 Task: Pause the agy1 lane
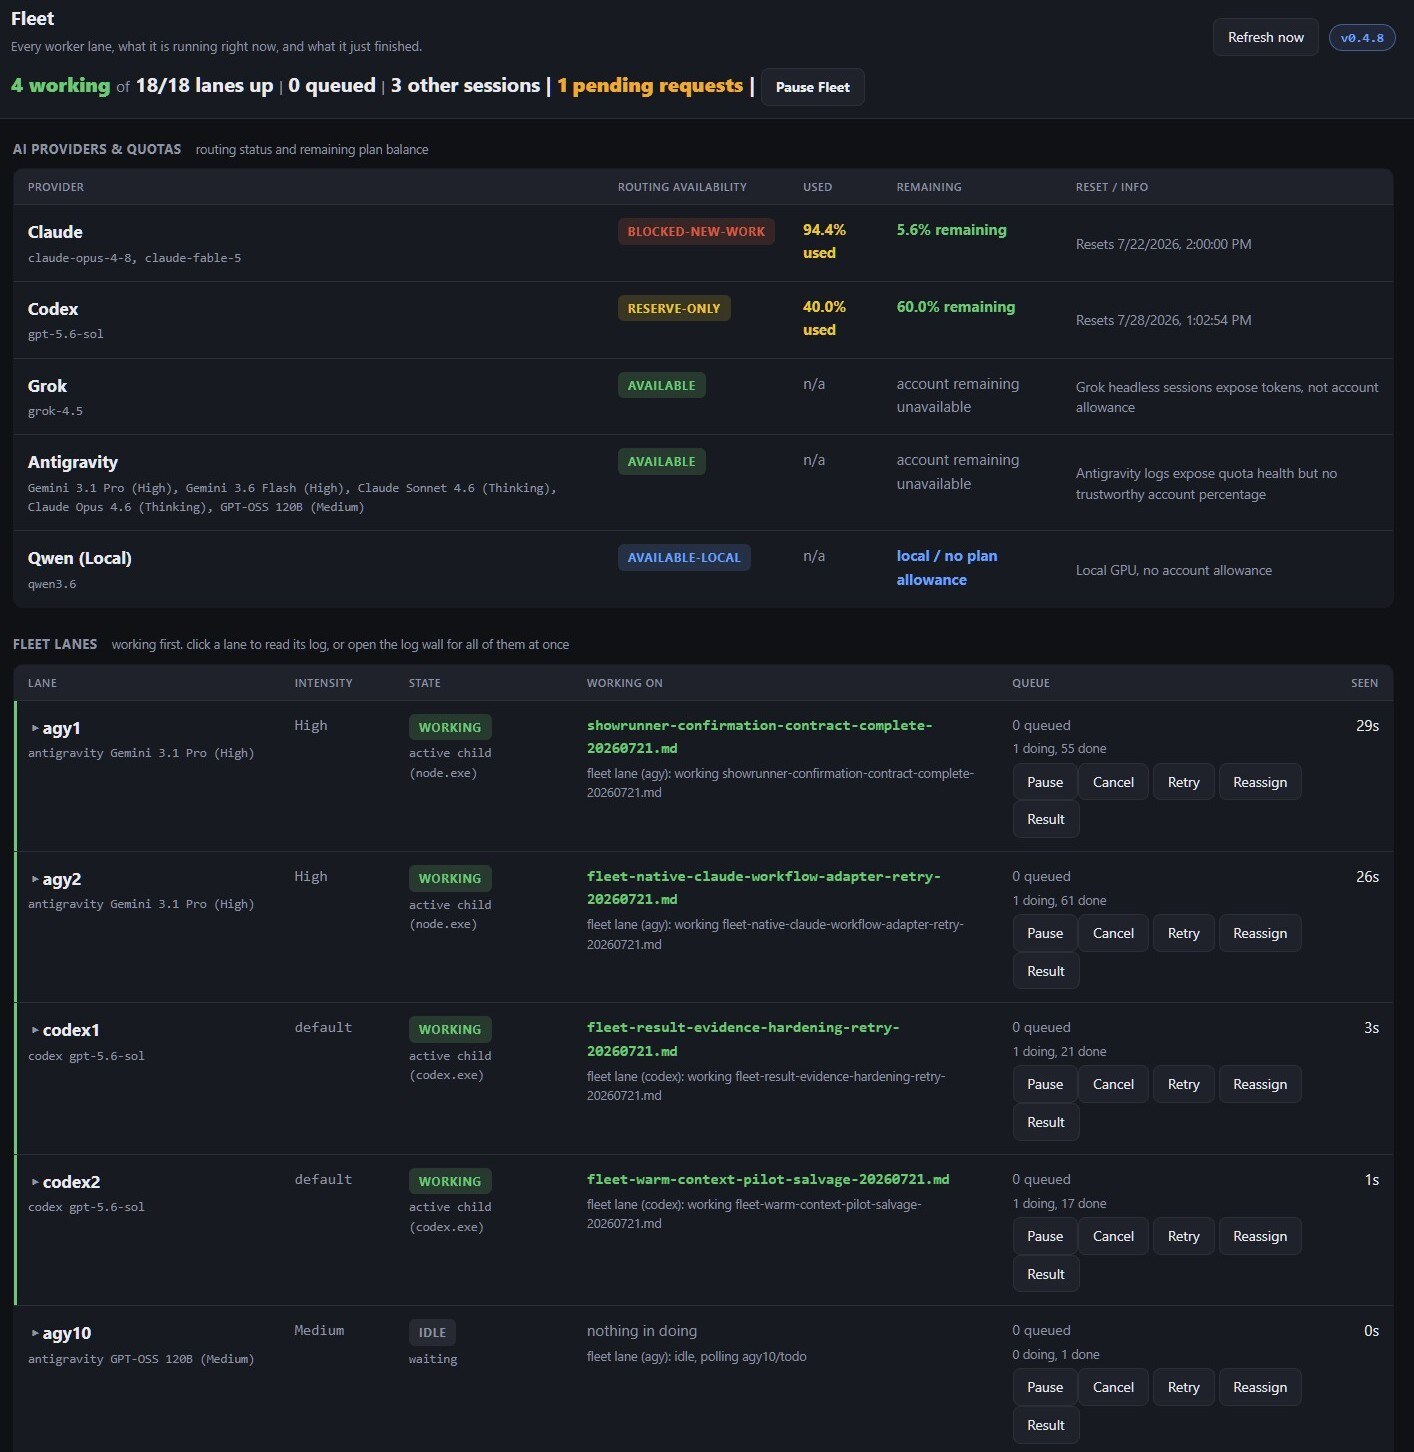pyautogui.click(x=1045, y=782)
